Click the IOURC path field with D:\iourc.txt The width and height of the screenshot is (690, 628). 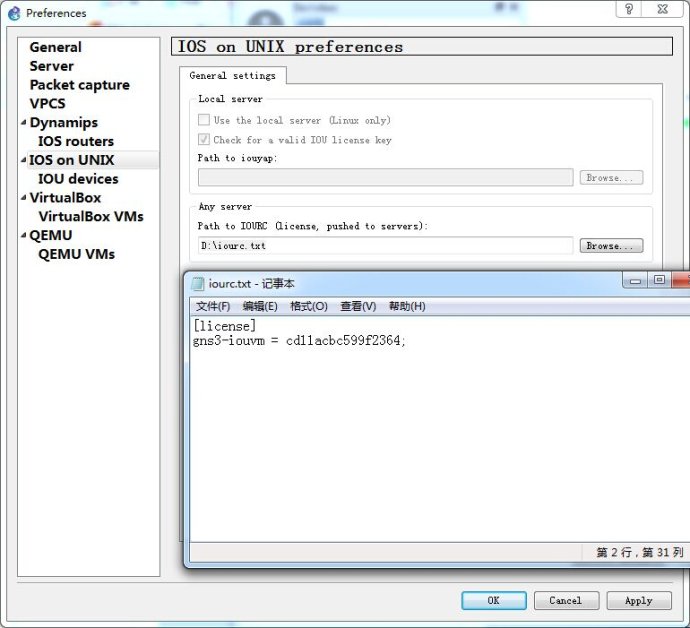(385, 246)
